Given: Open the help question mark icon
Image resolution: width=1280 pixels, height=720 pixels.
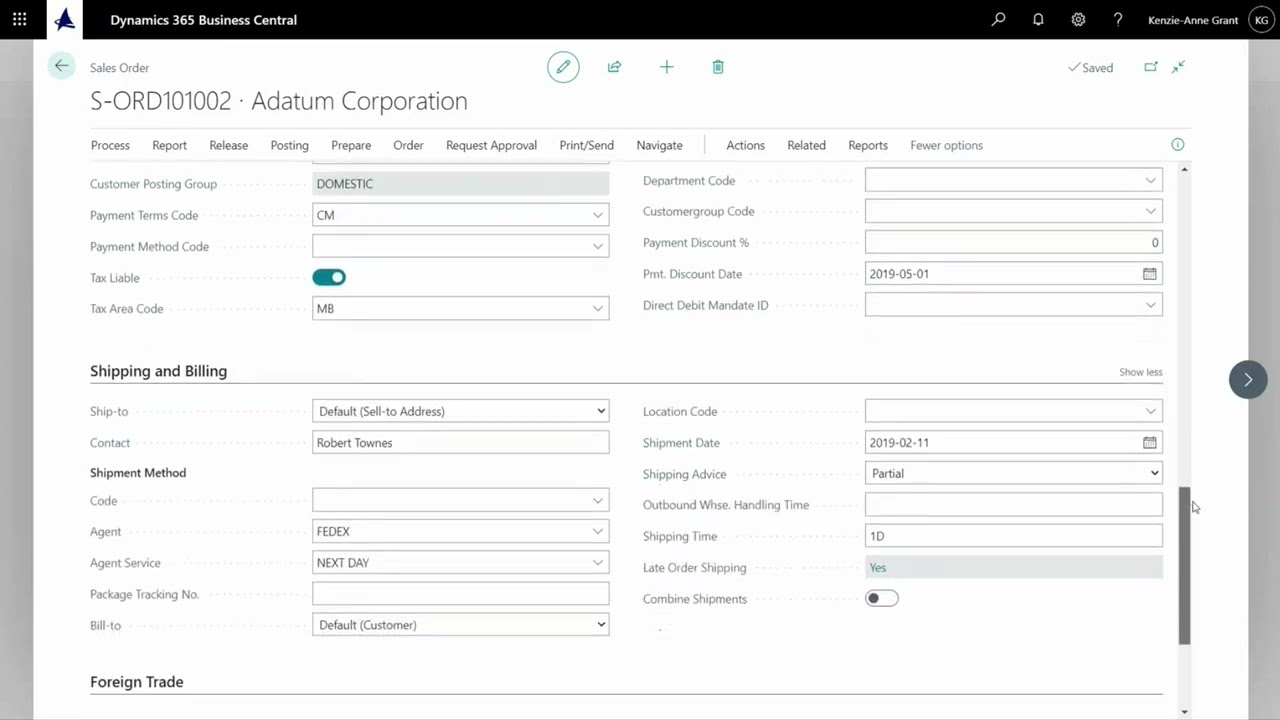Looking at the screenshot, I should pyautogui.click(x=1118, y=20).
